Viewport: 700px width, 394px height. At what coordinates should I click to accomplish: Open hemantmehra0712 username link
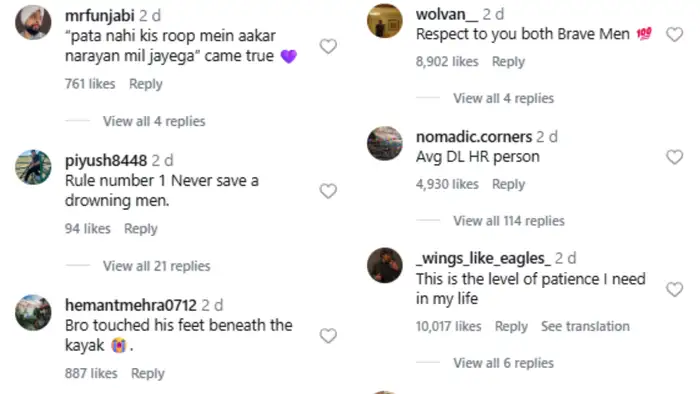(131, 305)
